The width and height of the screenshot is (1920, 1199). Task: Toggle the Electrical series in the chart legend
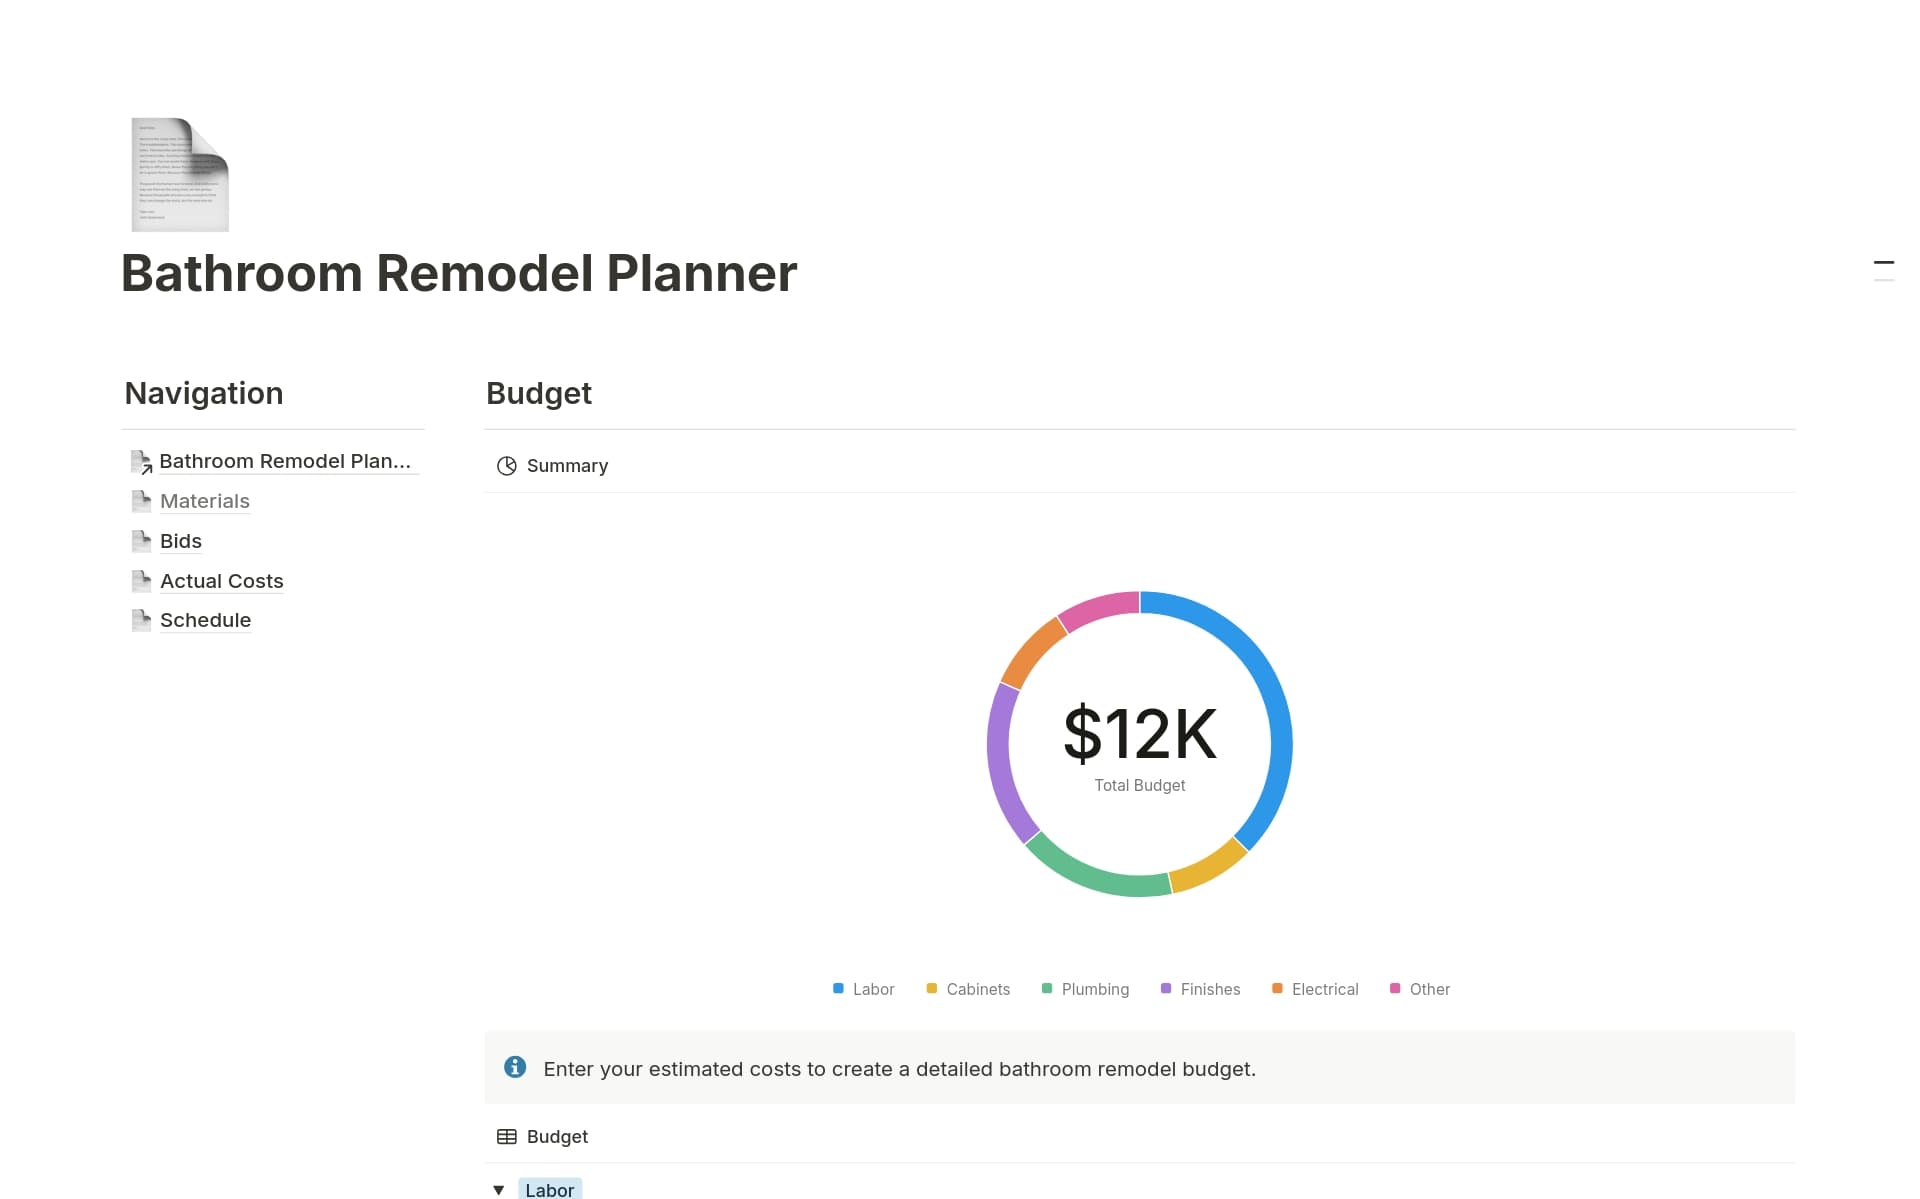click(1315, 989)
